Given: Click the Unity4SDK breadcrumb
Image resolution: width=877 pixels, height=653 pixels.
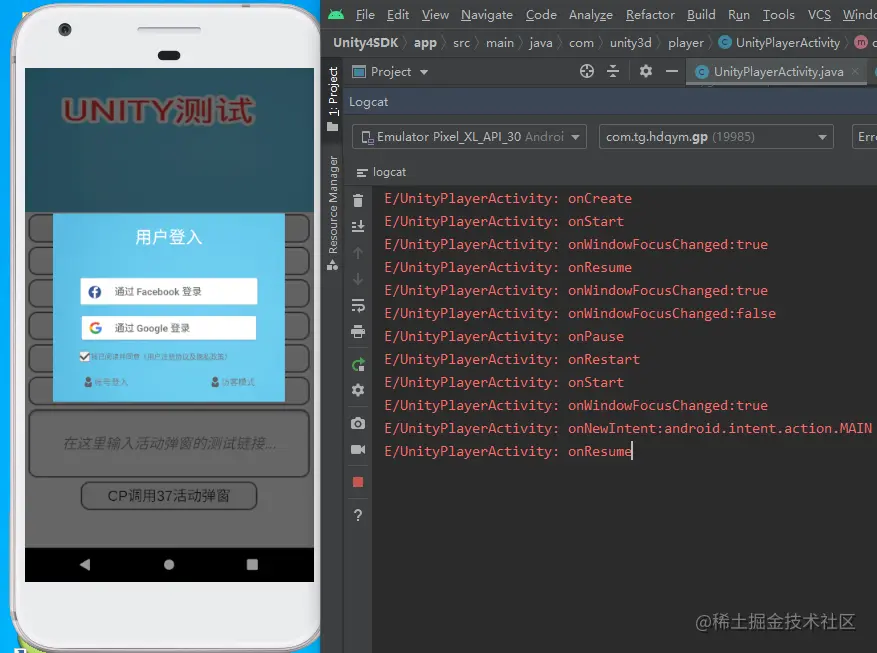Looking at the screenshot, I should click(x=366, y=42).
